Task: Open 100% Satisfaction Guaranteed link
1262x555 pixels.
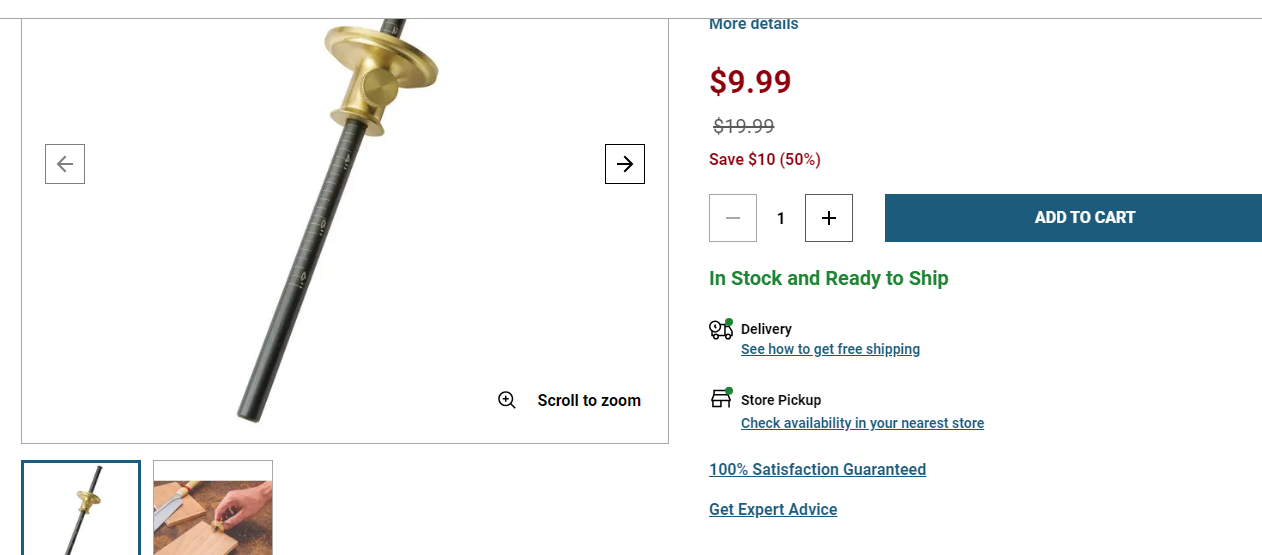Action: (x=817, y=469)
